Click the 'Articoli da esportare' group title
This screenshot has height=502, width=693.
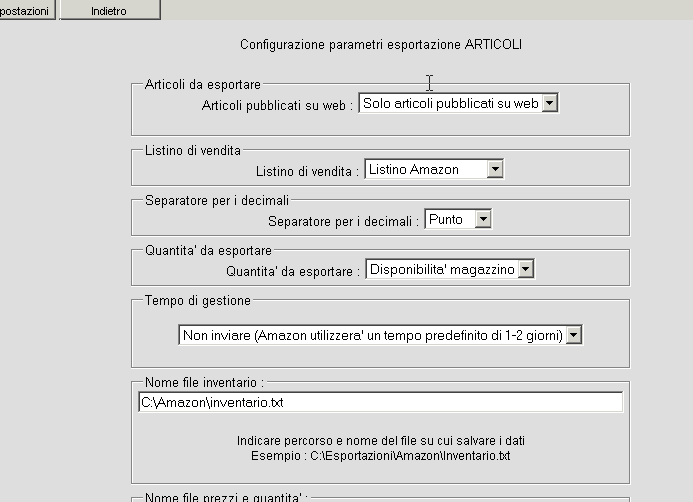(202, 85)
